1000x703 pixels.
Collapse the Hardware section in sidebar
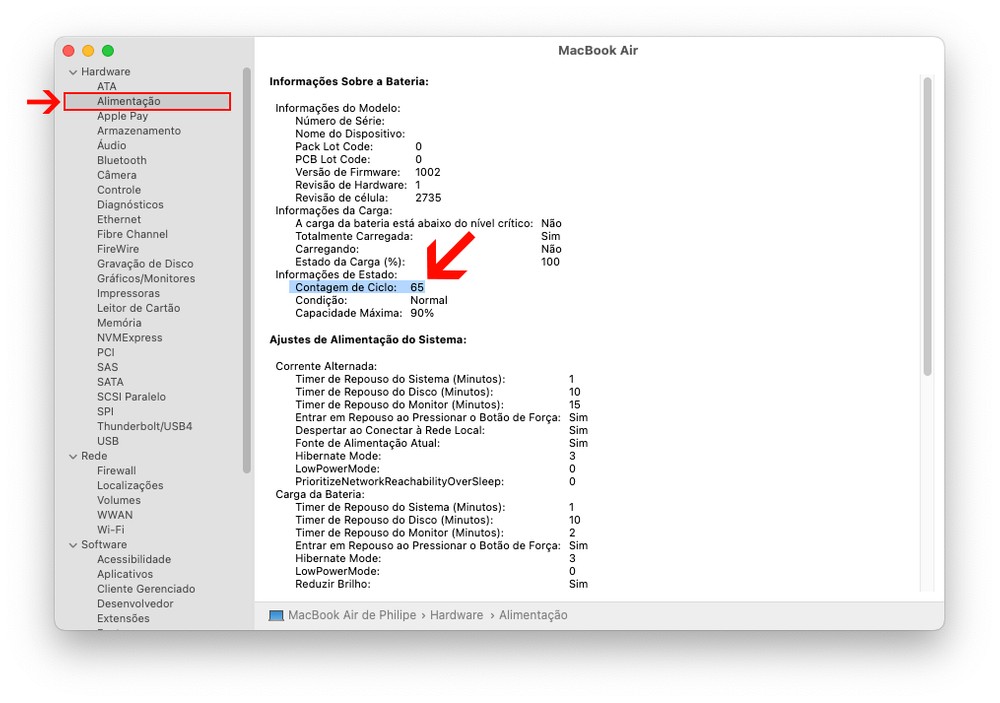[73, 72]
